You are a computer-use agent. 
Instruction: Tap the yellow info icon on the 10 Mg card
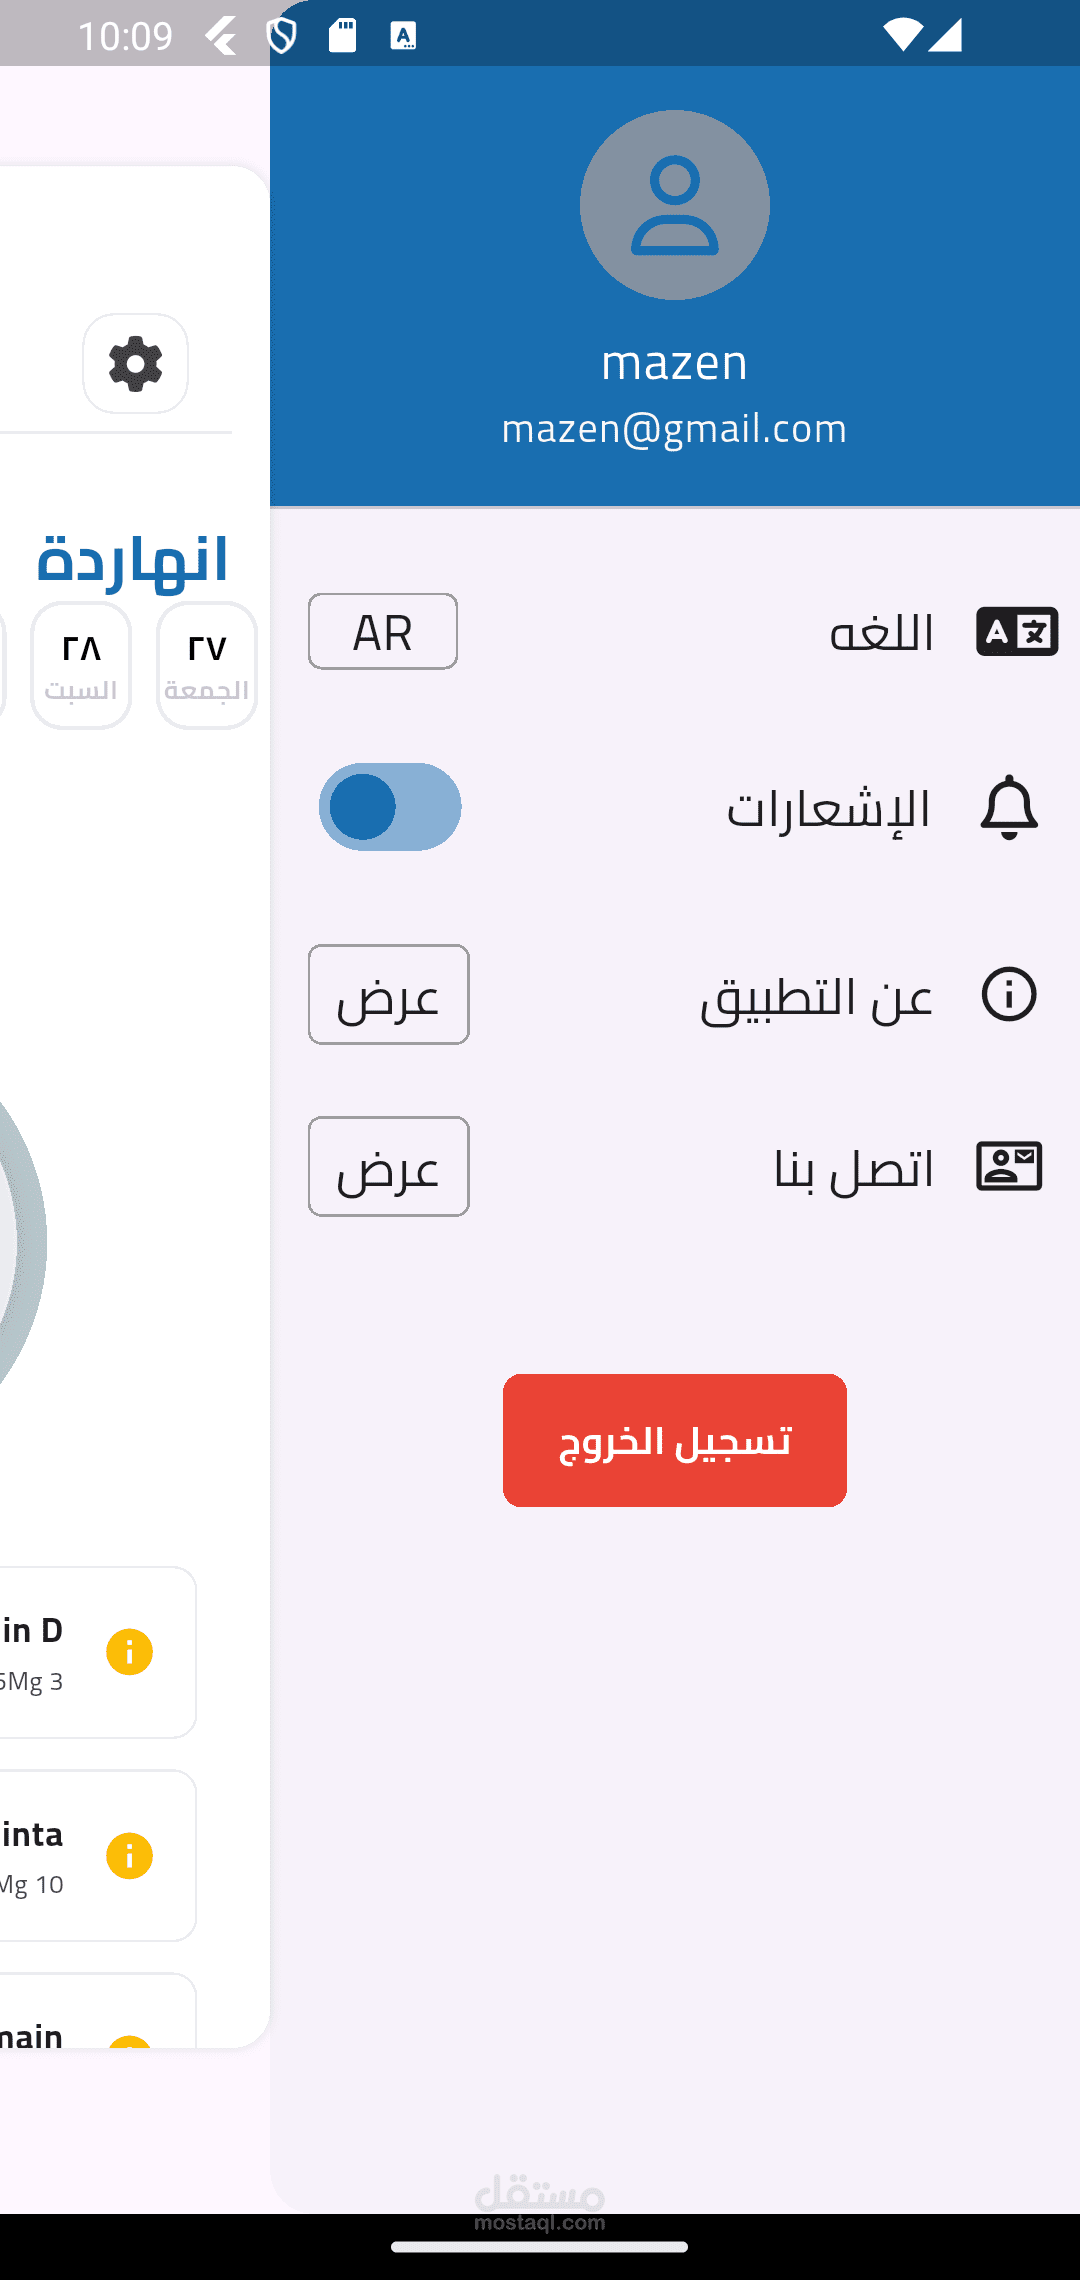[129, 1856]
